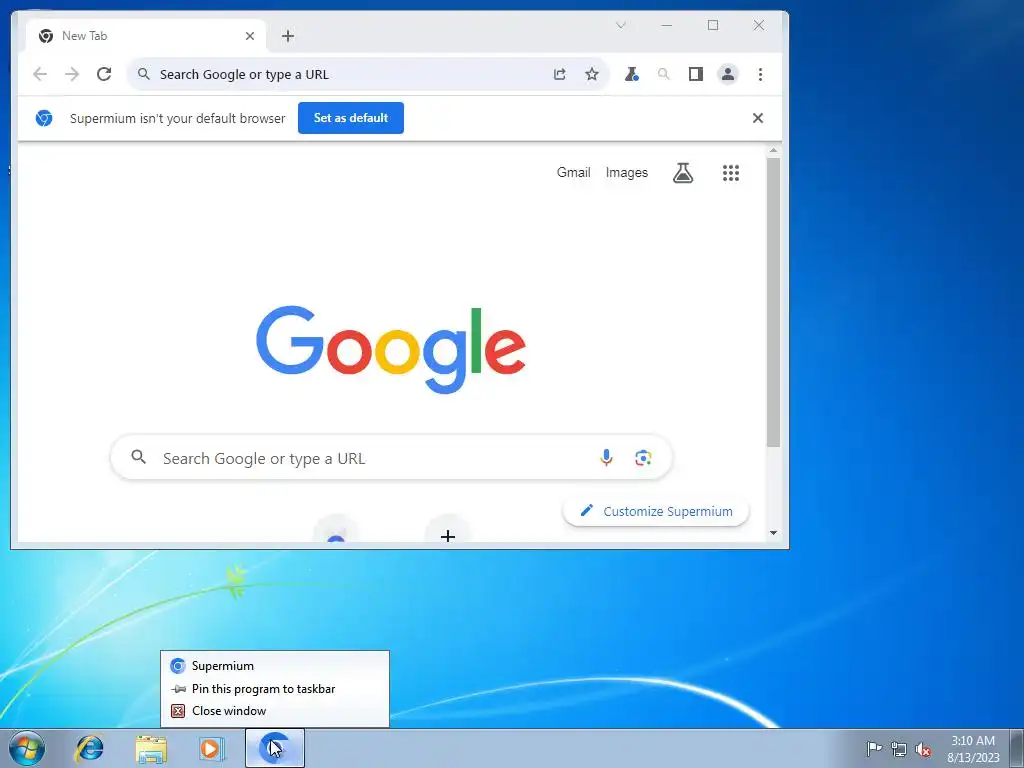Click Customize Supermium button
The height and width of the screenshot is (768, 1024).
click(x=656, y=511)
